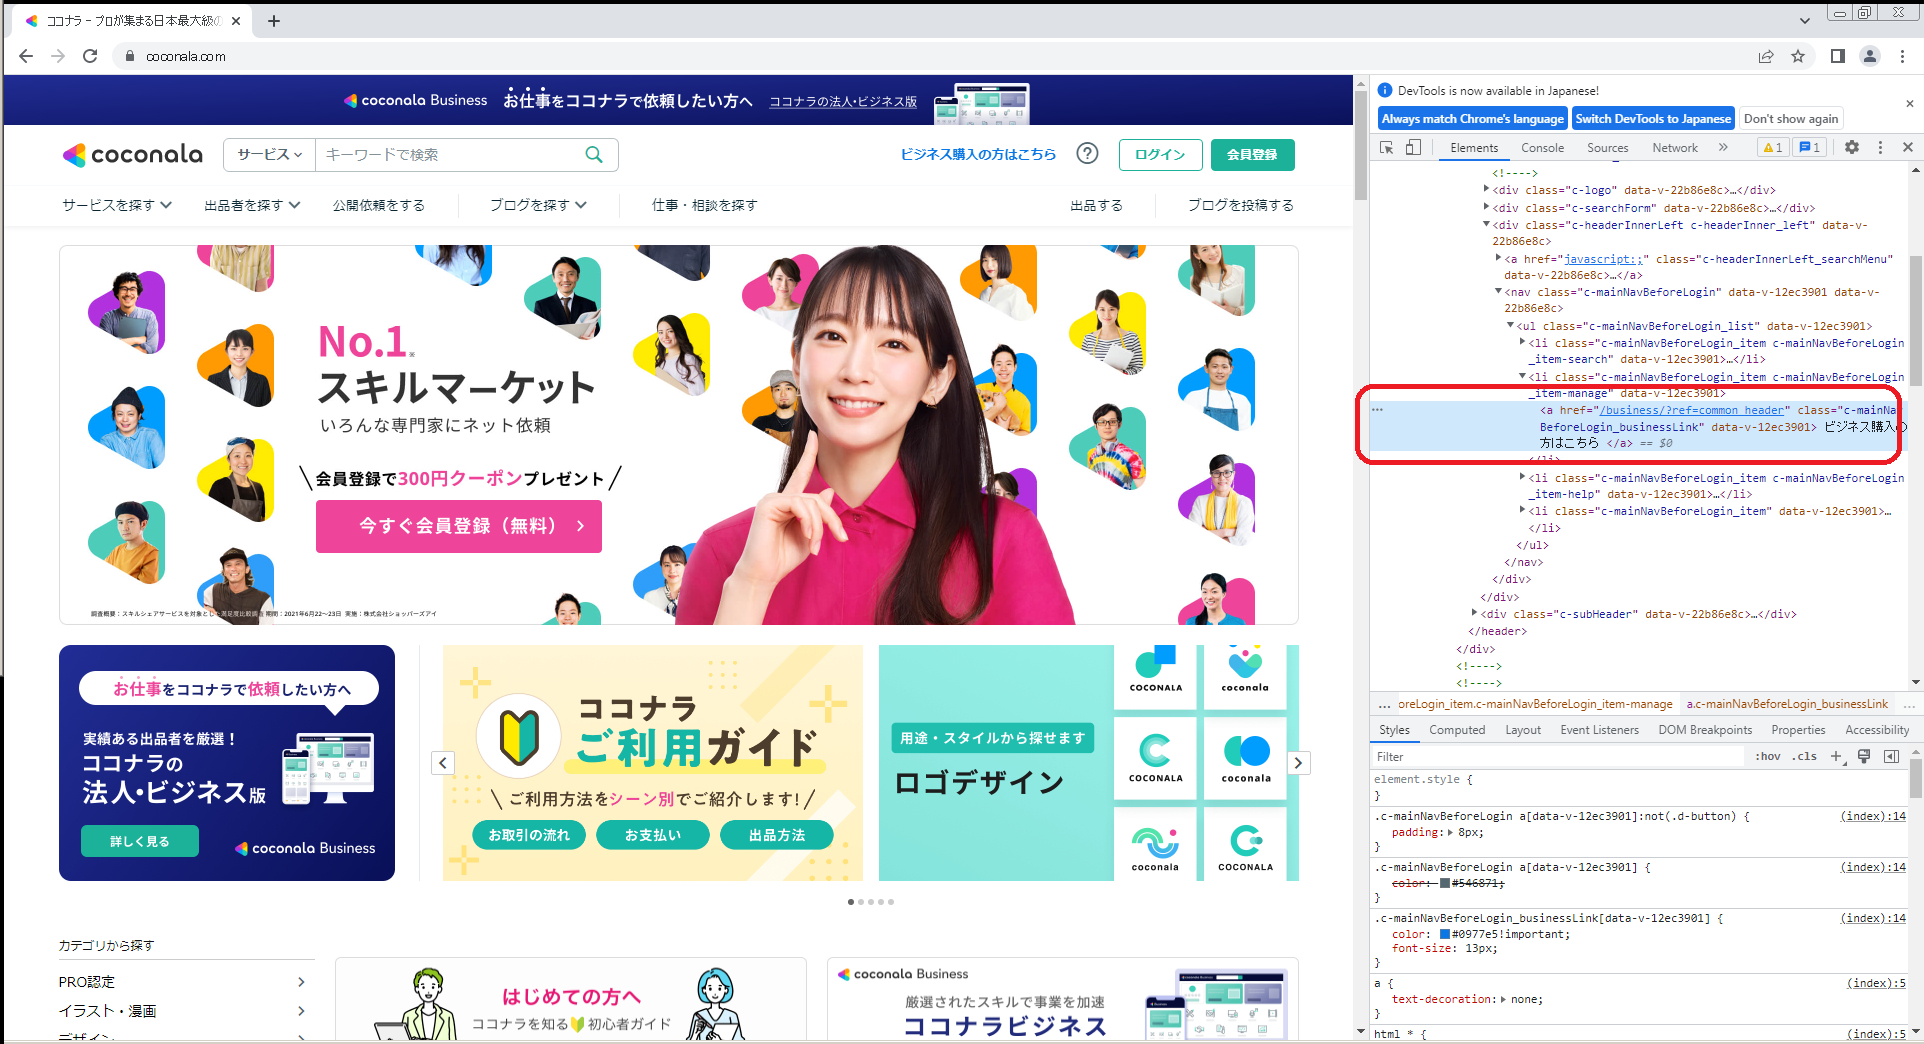
Task: Click the ログイン button
Action: point(1160,154)
